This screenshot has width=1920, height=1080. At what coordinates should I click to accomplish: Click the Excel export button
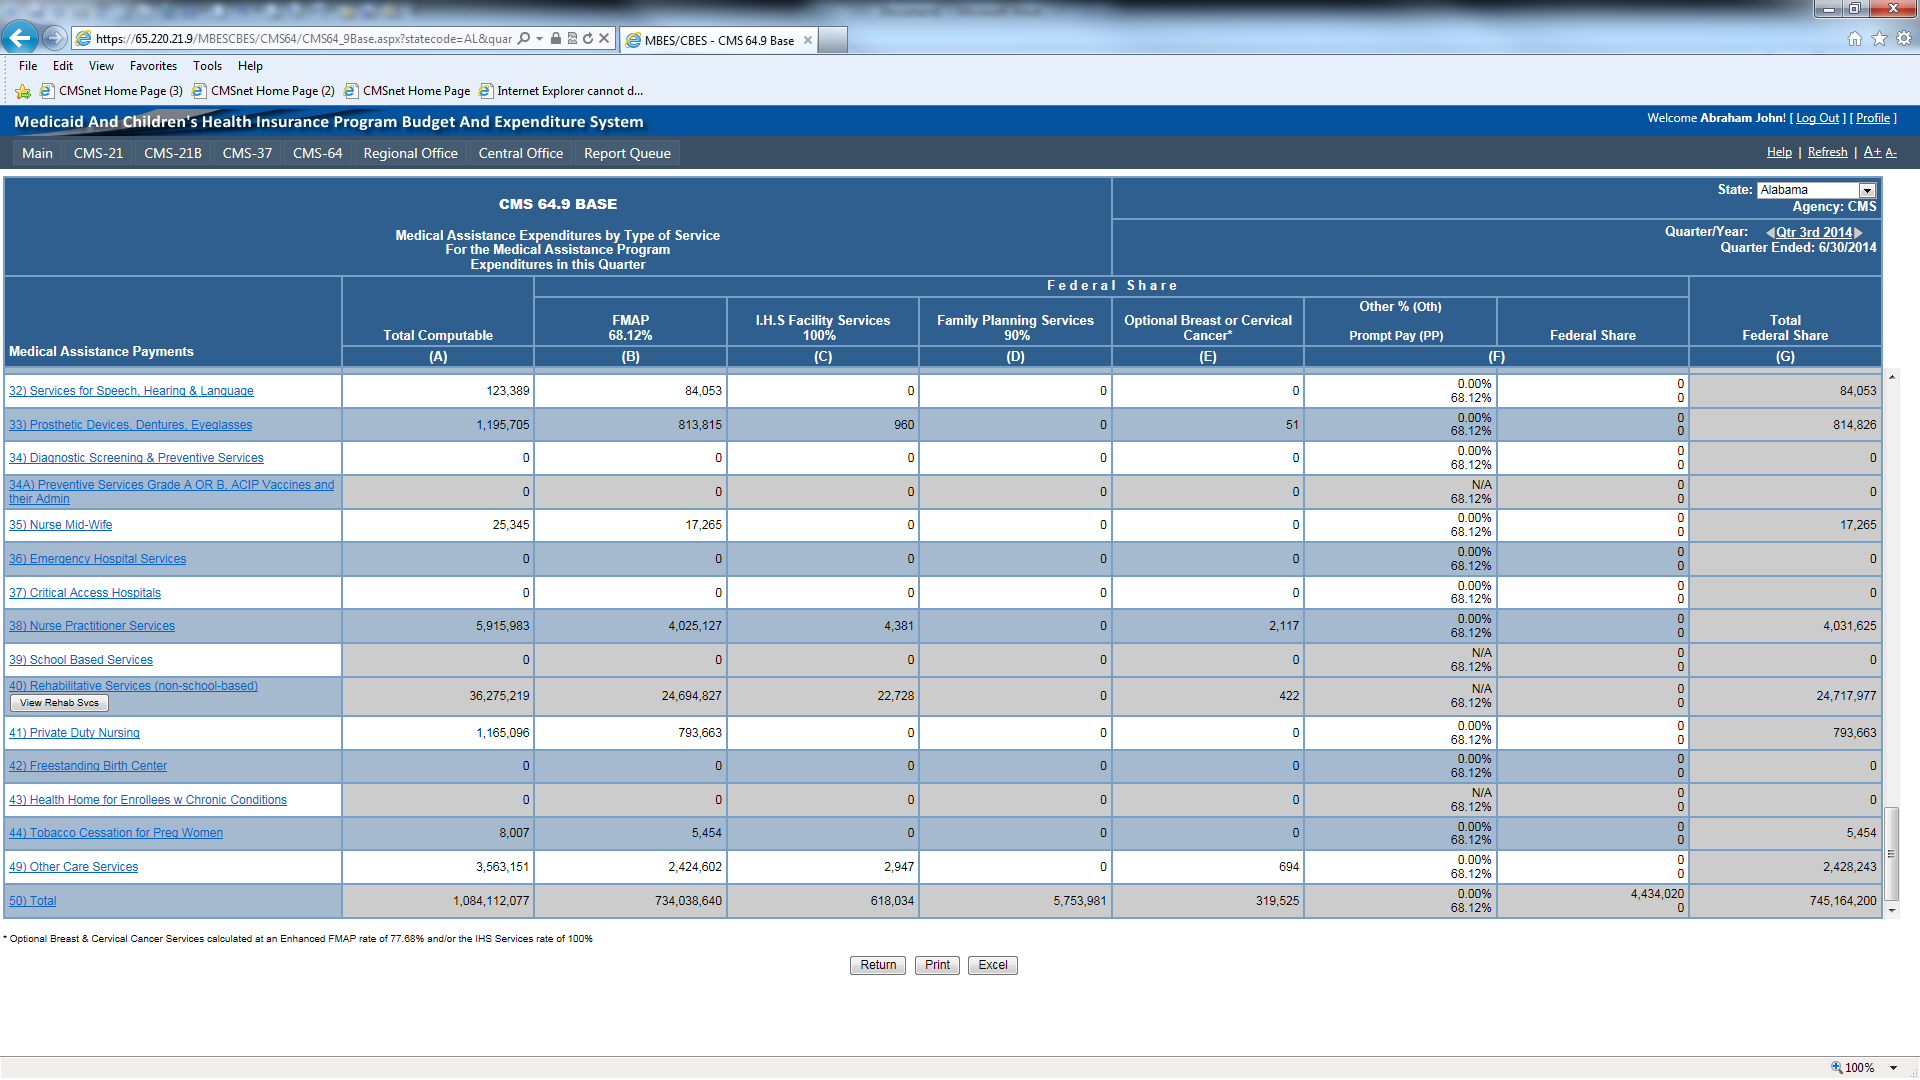click(992, 965)
